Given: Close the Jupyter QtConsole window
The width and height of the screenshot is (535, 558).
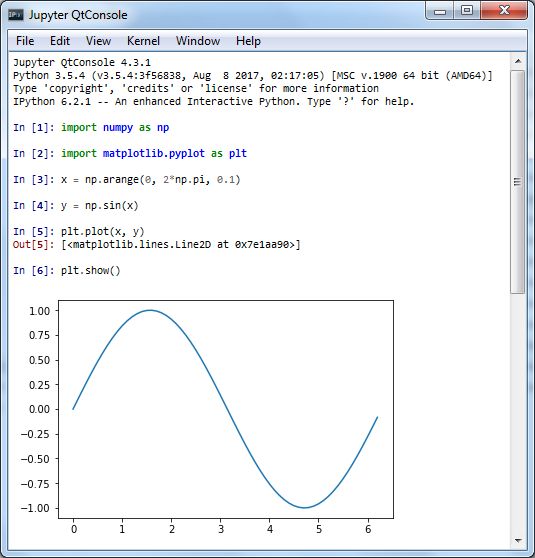Looking at the screenshot, I should 504,11.
